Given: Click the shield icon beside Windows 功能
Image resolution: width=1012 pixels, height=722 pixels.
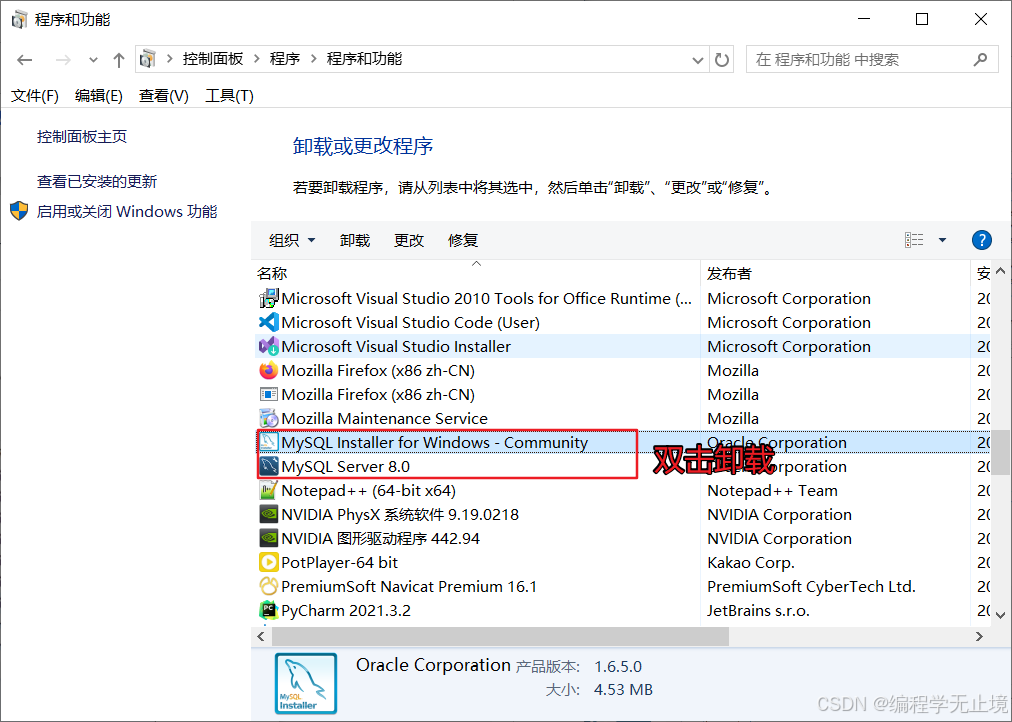Looking at the screenshot, I should click(19, 211).
